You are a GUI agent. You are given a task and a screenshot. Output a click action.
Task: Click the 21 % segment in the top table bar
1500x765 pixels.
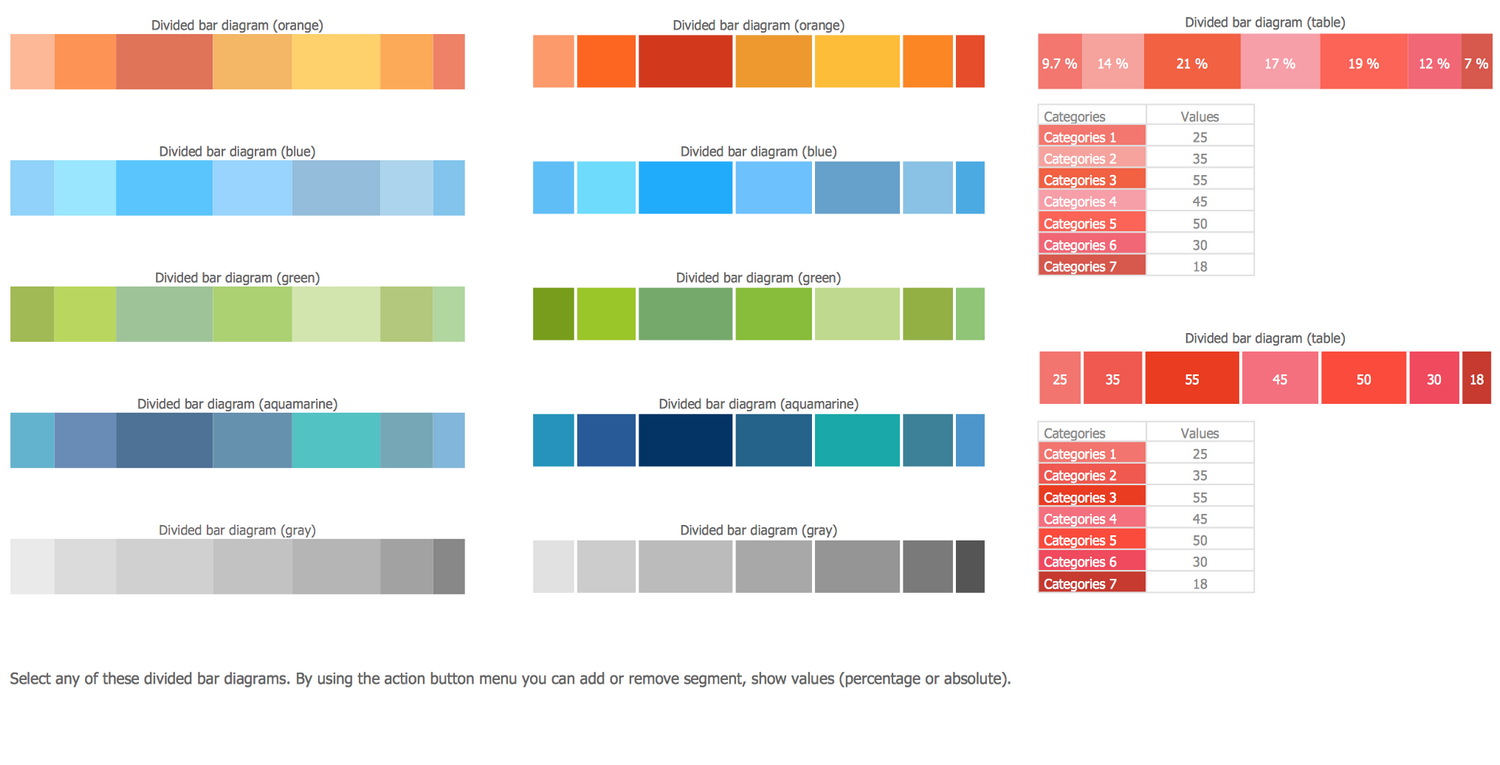(1191, 63)
